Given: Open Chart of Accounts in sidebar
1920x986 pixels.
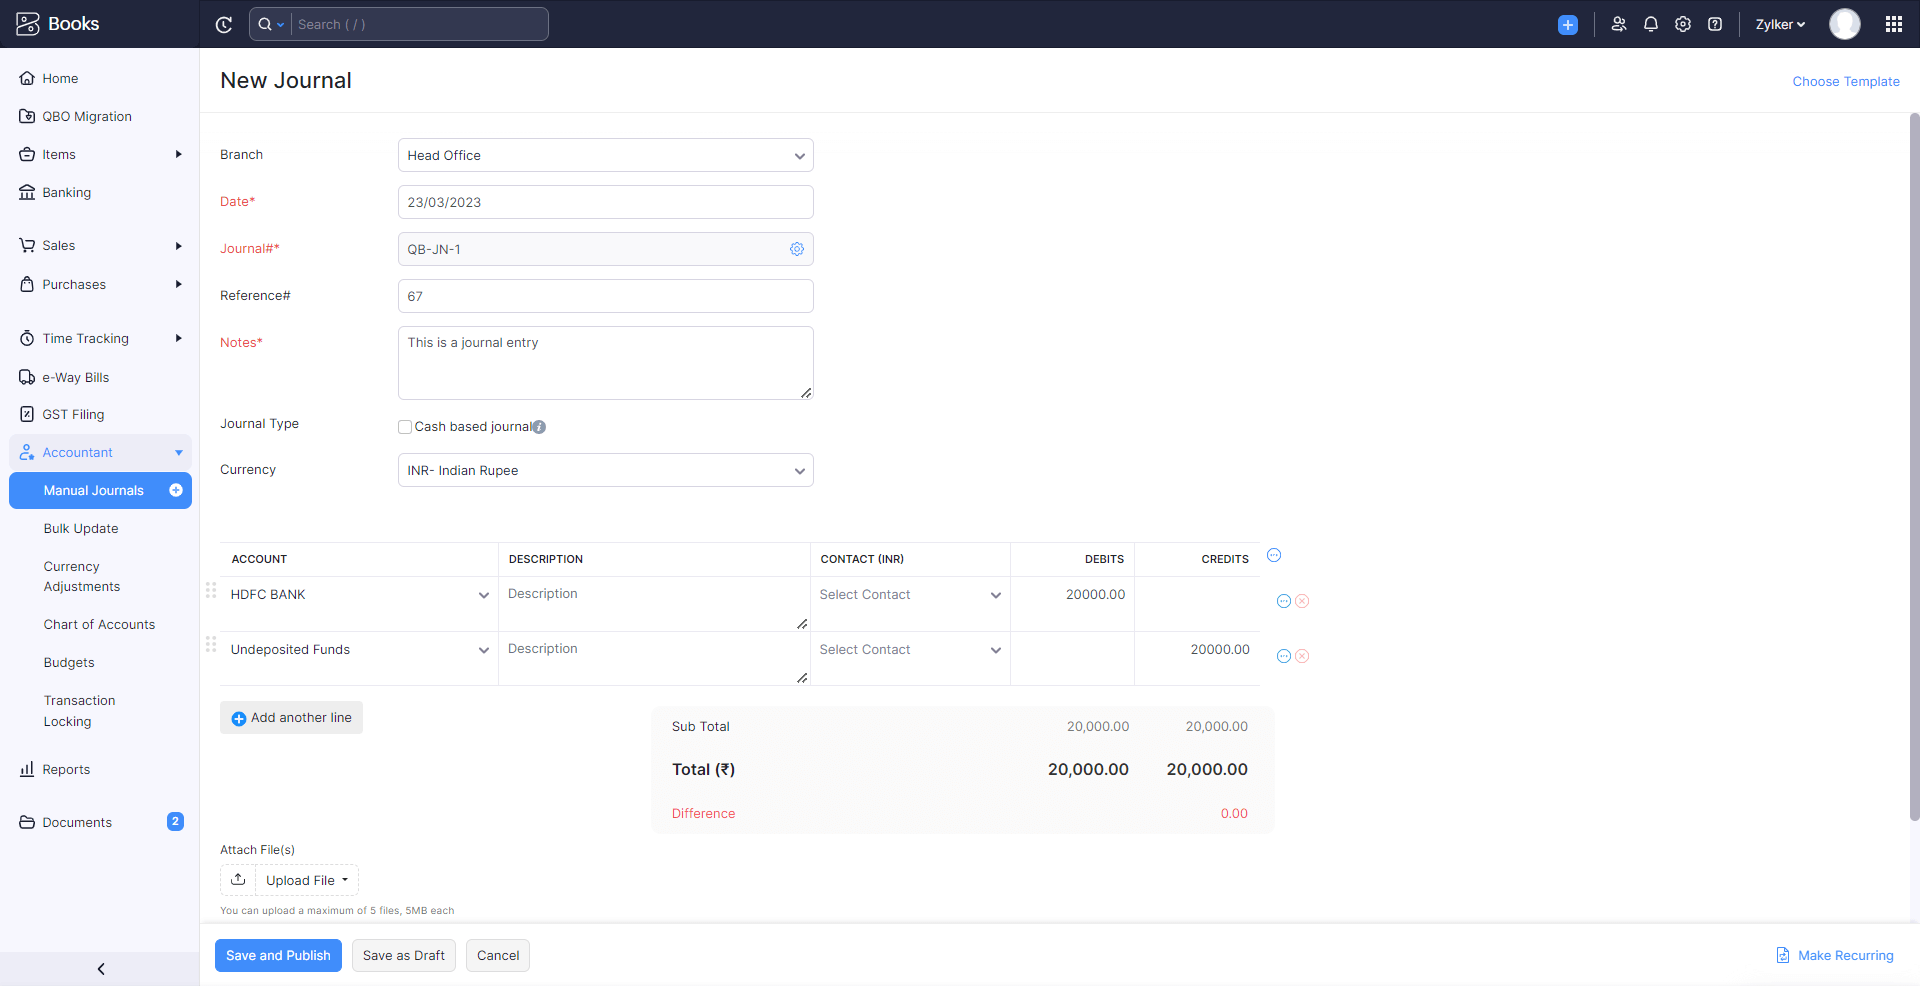Looking at the screenshot, I should click(x=99, y=625).
